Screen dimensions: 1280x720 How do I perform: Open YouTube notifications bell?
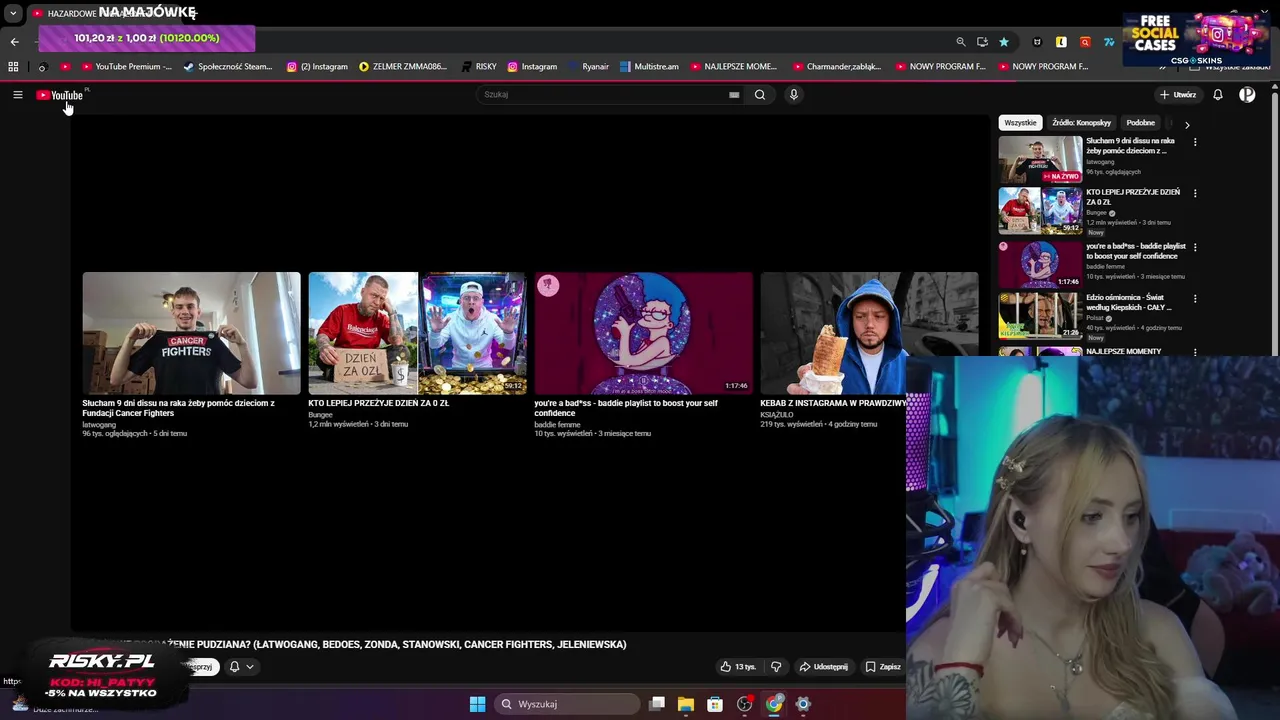pyautogui.click(x=1218, y=95)
